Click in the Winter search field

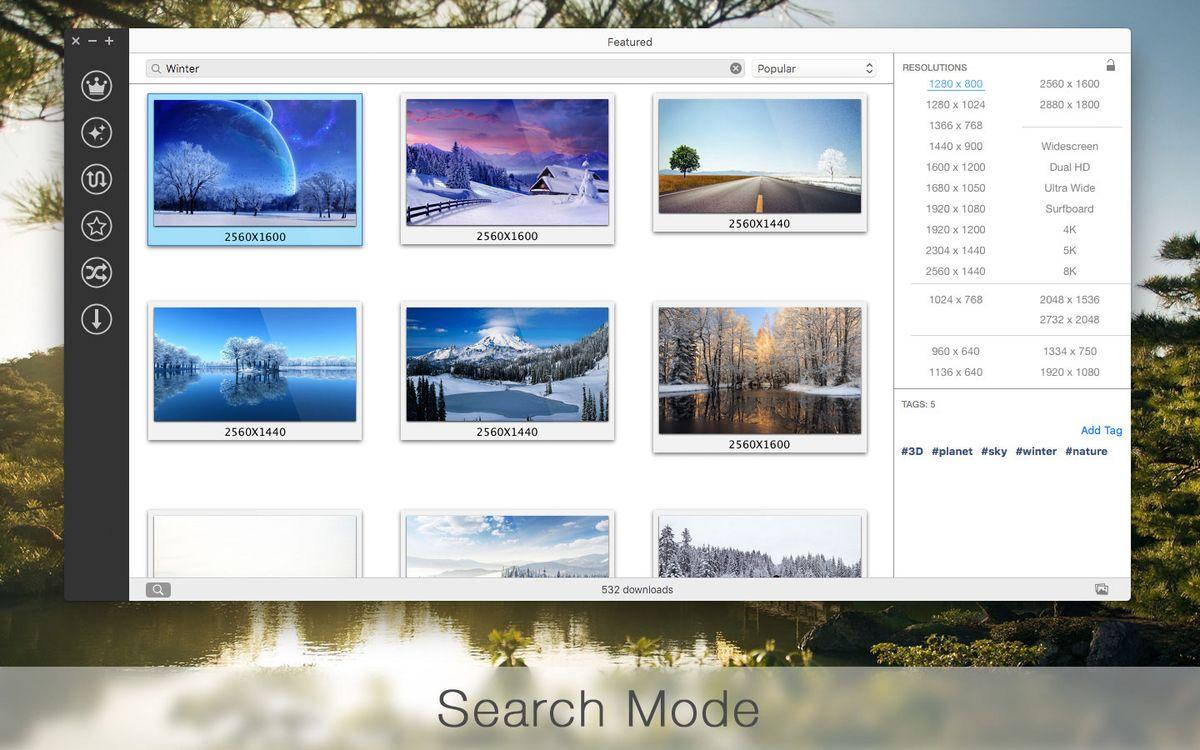pyautogui.click(x=440, y=69)
